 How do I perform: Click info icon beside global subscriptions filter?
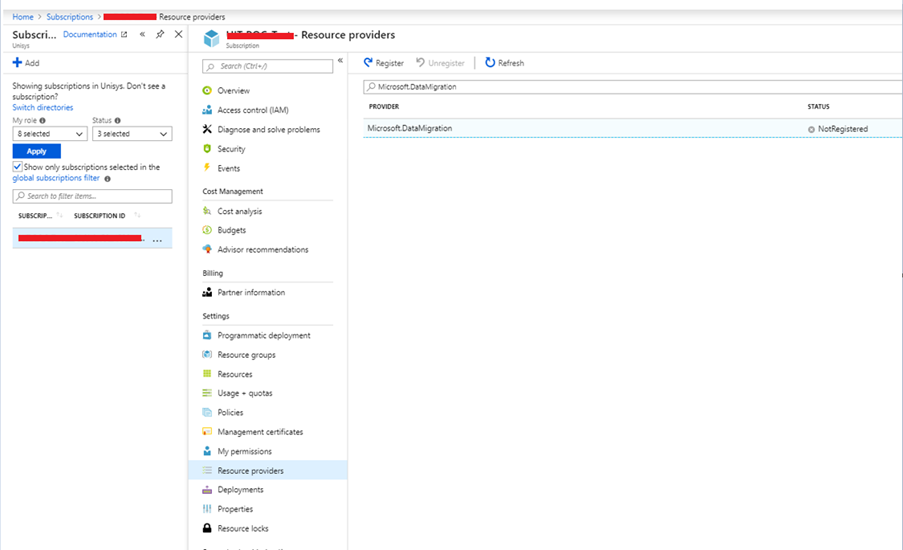(x=107, y=179)
